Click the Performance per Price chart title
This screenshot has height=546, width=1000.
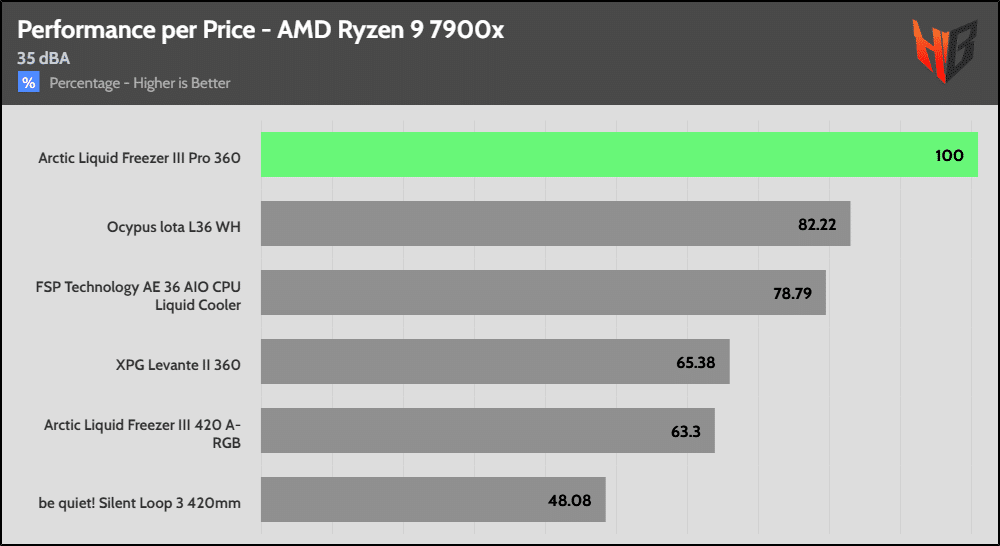pos(260,30)
